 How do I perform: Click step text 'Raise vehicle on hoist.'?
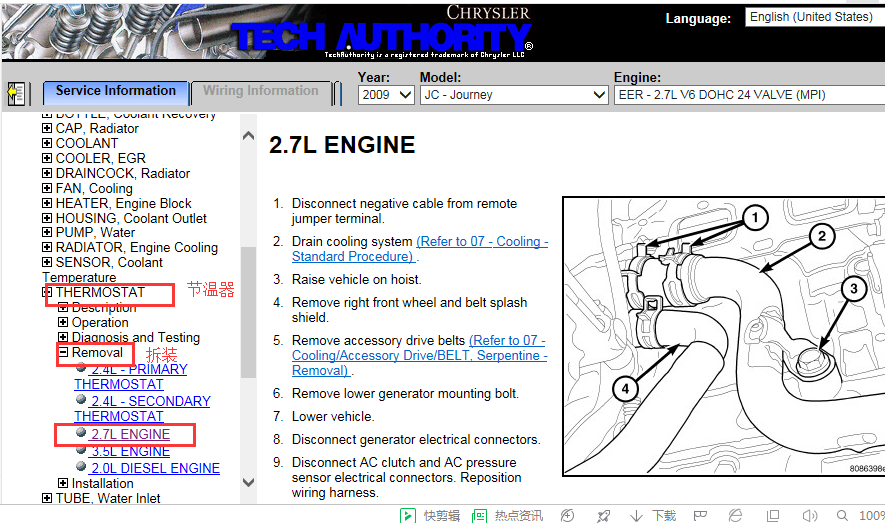pos(356,279)
